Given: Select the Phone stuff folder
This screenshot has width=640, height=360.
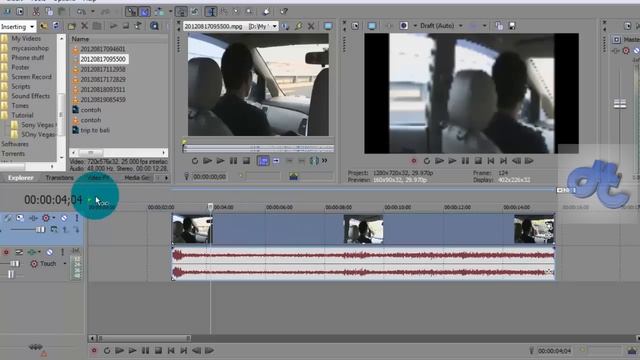Looking at the screenshot, I should click(x=28, y=58).
